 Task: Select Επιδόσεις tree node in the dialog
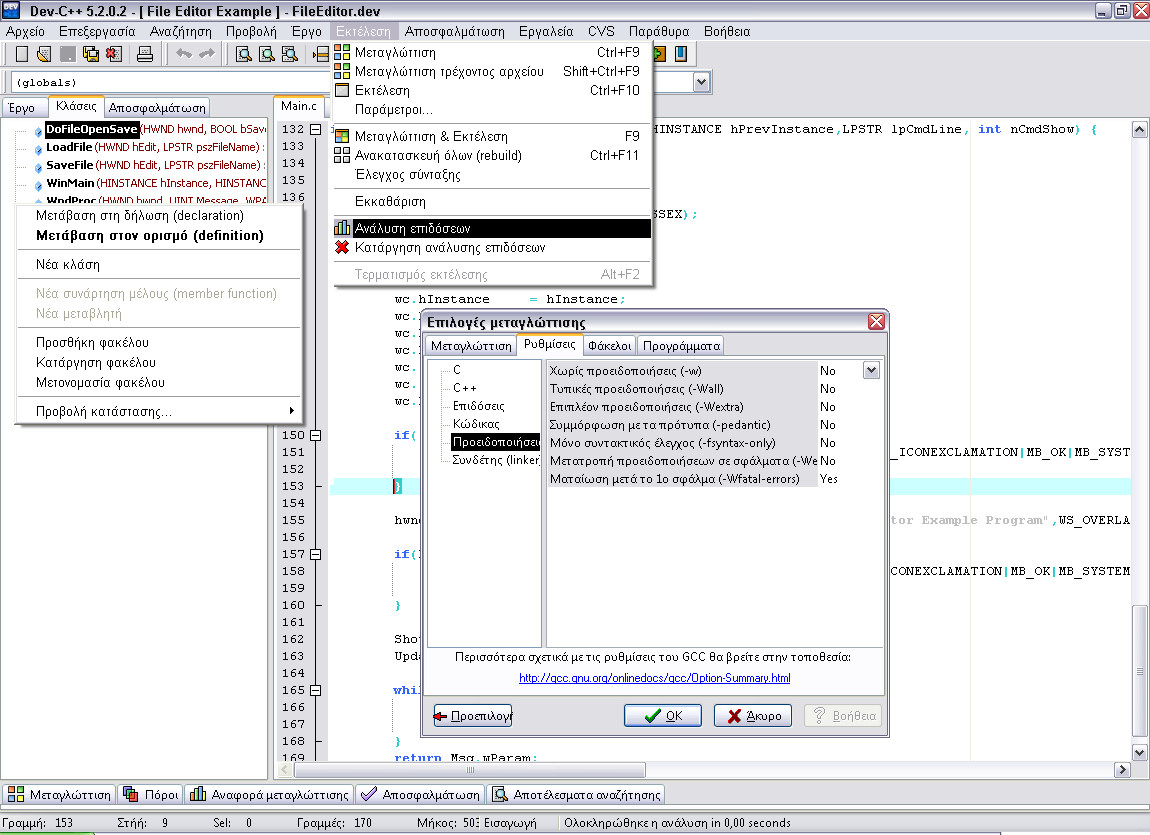click(478, 406)
